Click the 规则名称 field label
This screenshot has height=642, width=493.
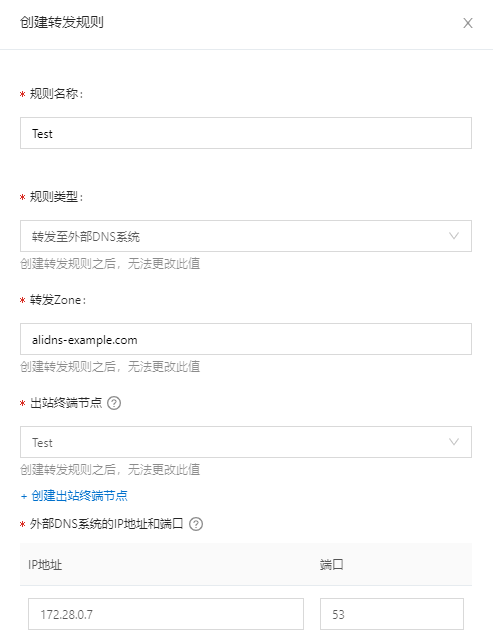click(x=56, y=94)
